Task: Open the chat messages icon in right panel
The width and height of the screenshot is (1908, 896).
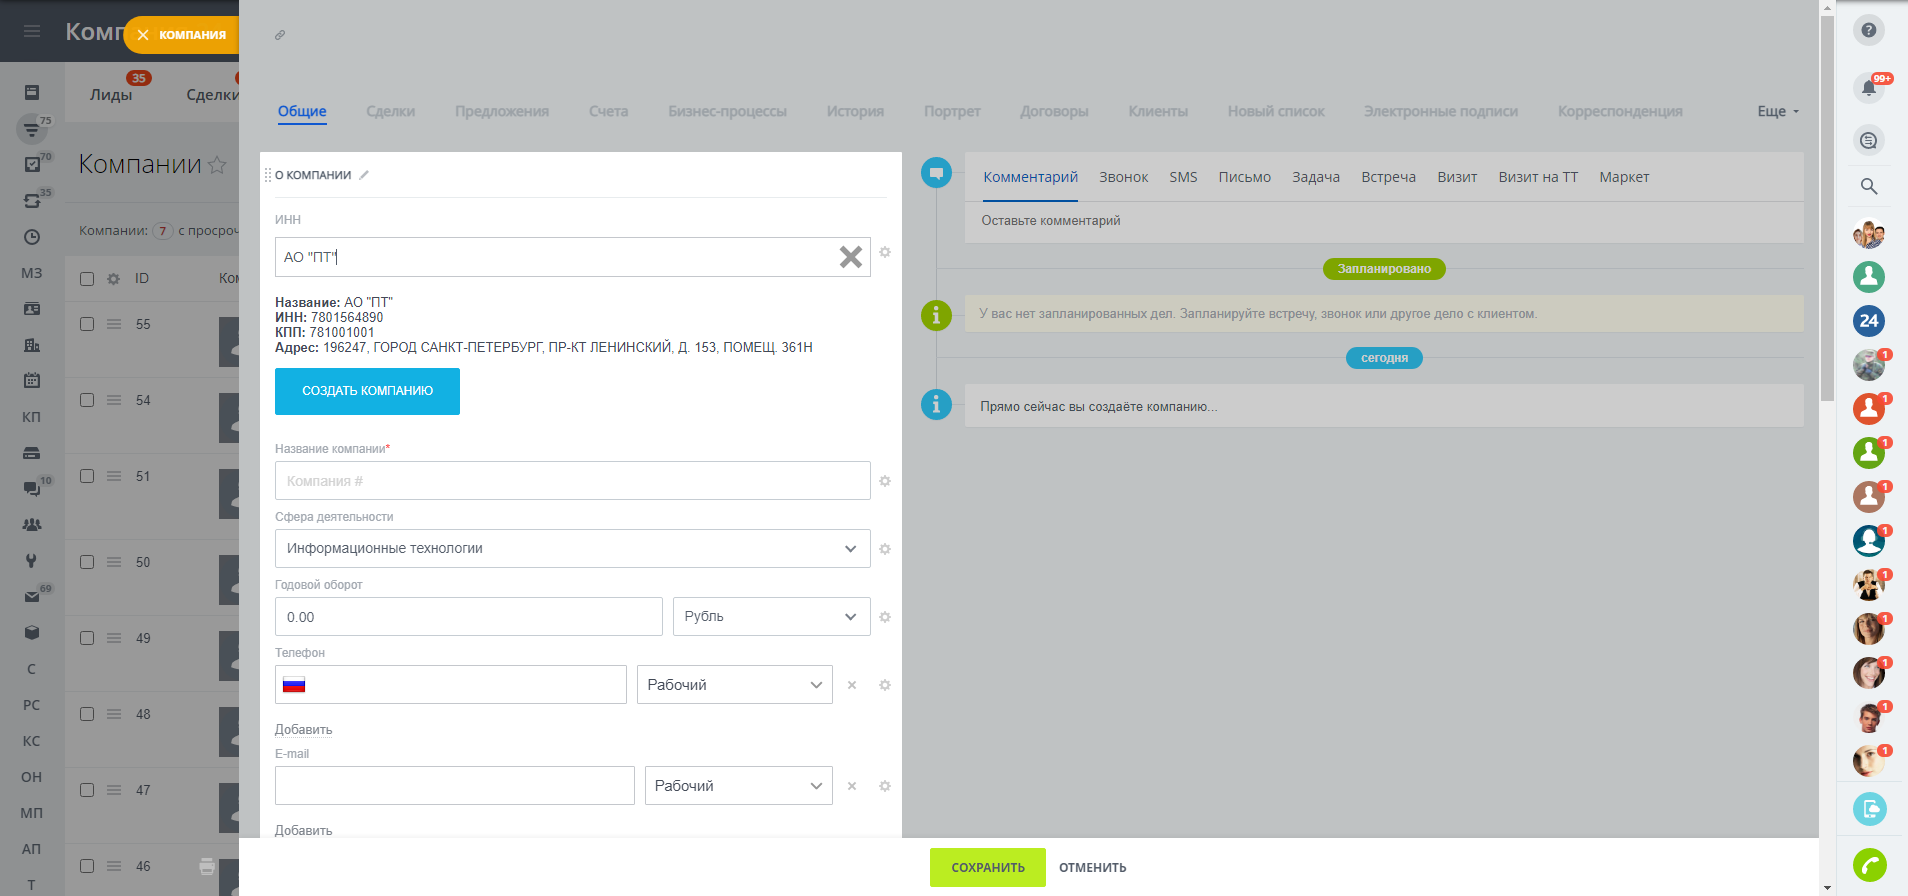Action: [1869, 140]
